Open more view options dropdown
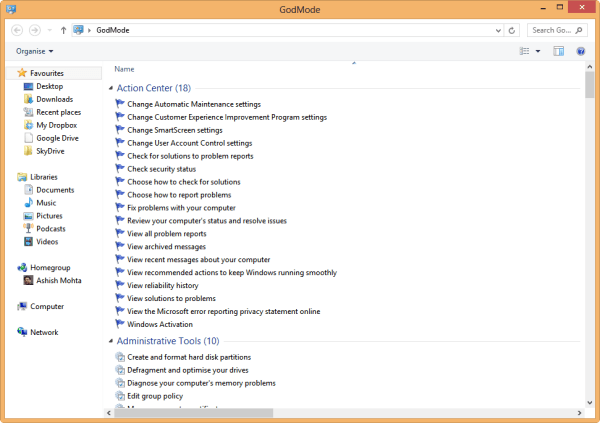This screenshot has height=423, width=600. tap(538, 51)
